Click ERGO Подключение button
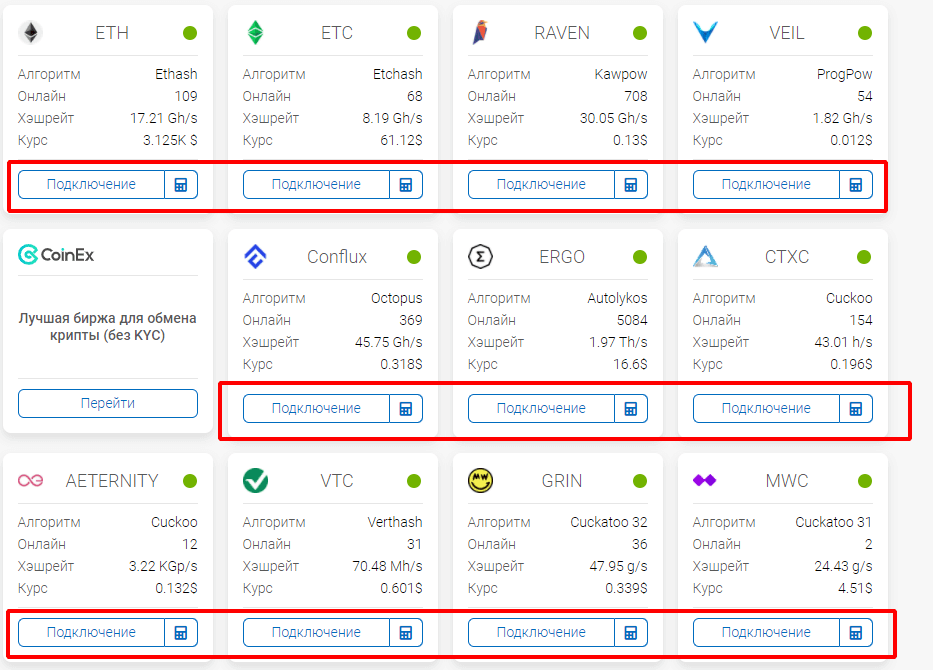Image resolution: width=933 pixels, height=670 pixels. click(x=541, y=409)
